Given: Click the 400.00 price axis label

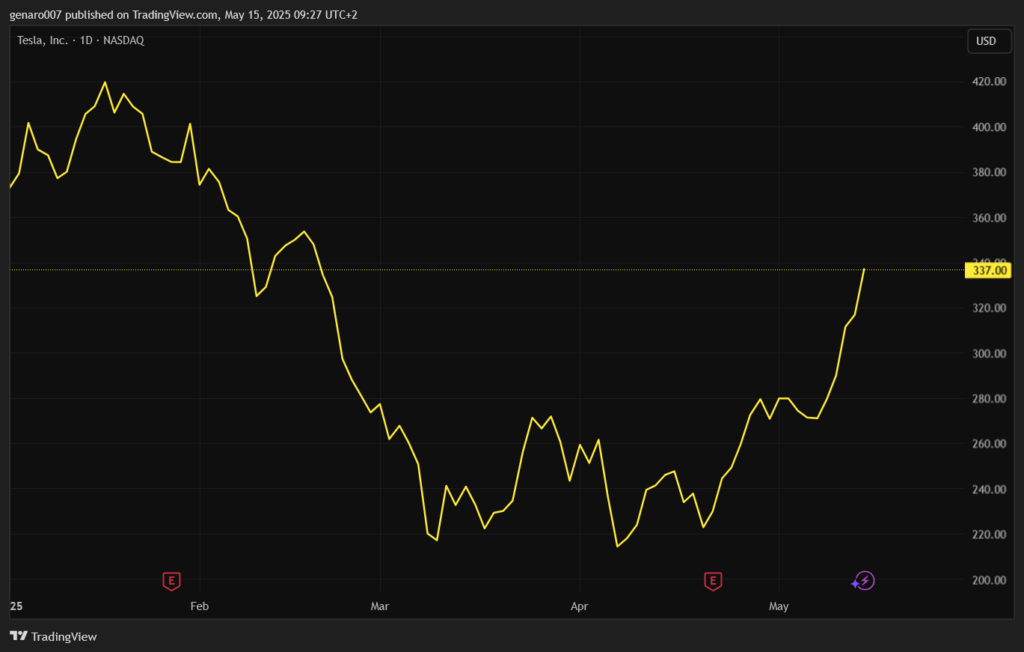Looking at the screenshot, I should pyautogui.click(x=986, y=127).
